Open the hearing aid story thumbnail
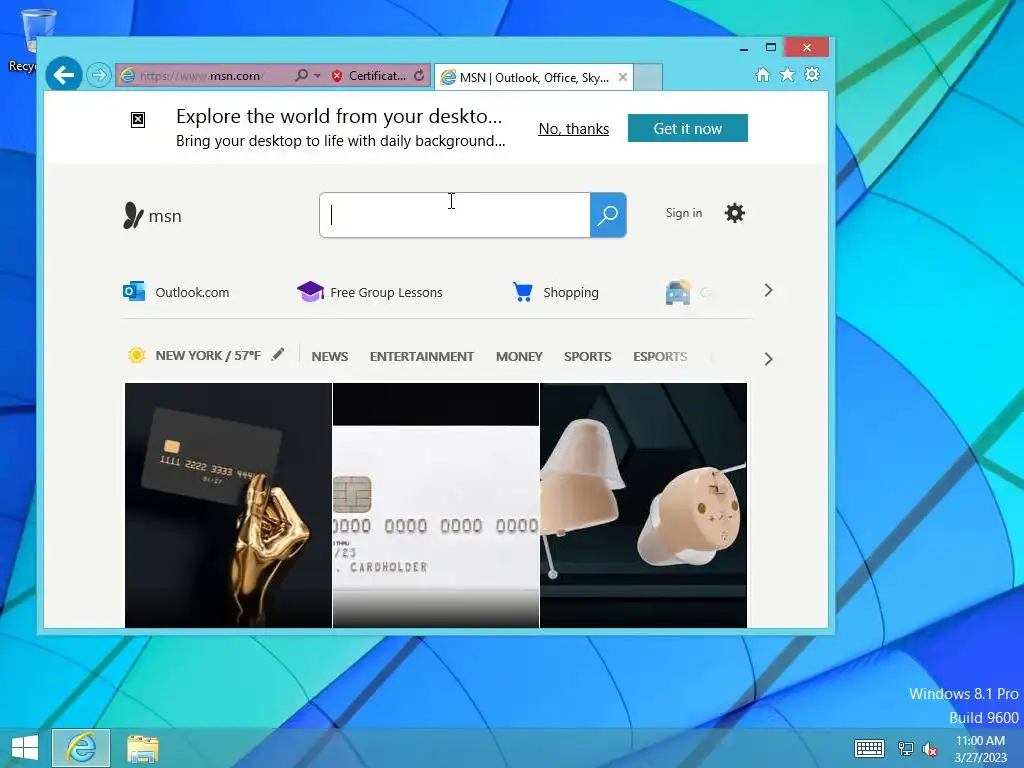The image size is (1024, 768). (643, 505)
